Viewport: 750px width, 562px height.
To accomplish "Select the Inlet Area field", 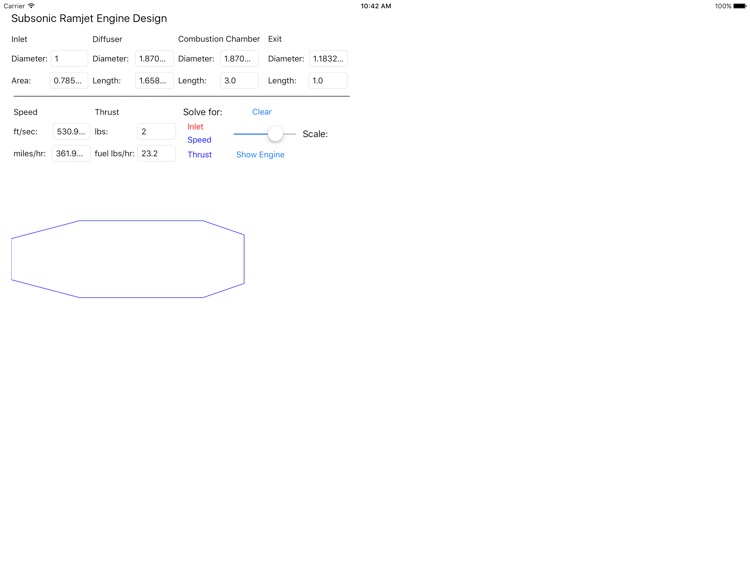I will coord(69,80).
